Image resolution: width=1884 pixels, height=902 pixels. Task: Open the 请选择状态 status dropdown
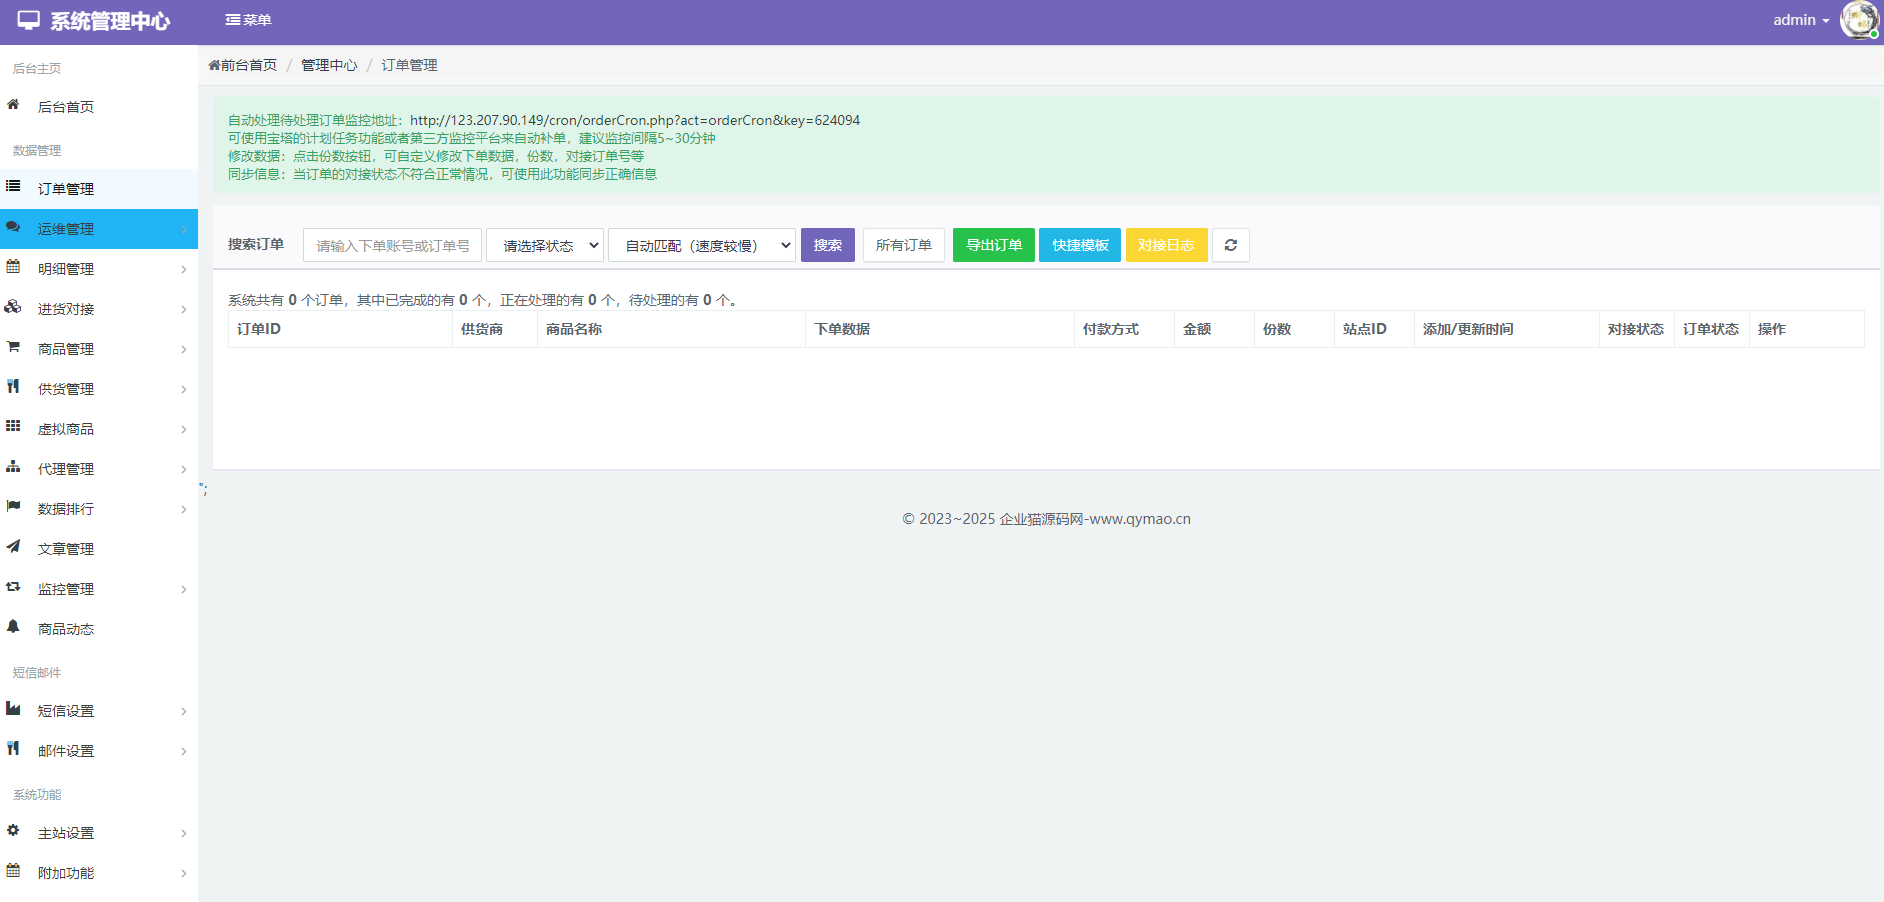click(x=545, y=245)
